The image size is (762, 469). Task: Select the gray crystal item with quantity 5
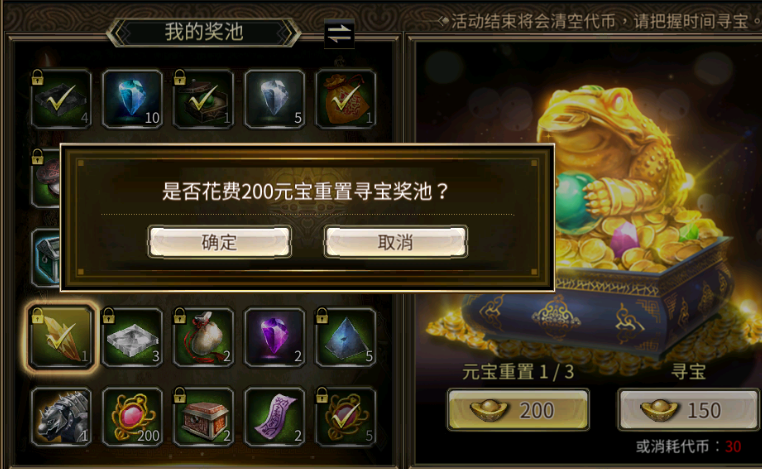(275, 99)
